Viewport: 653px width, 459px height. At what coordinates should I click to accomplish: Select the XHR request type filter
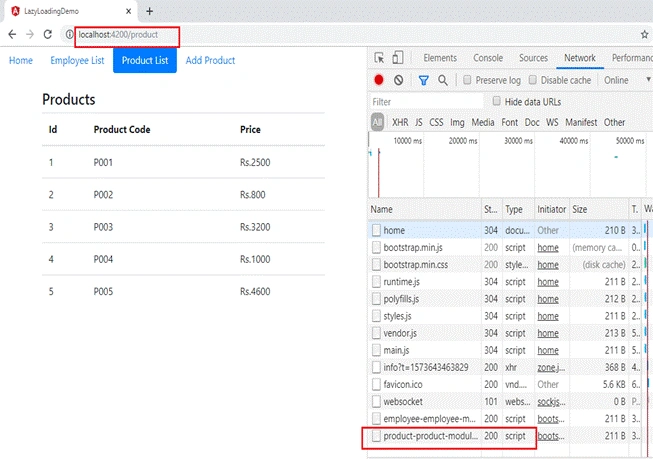[x=400, y=122]
